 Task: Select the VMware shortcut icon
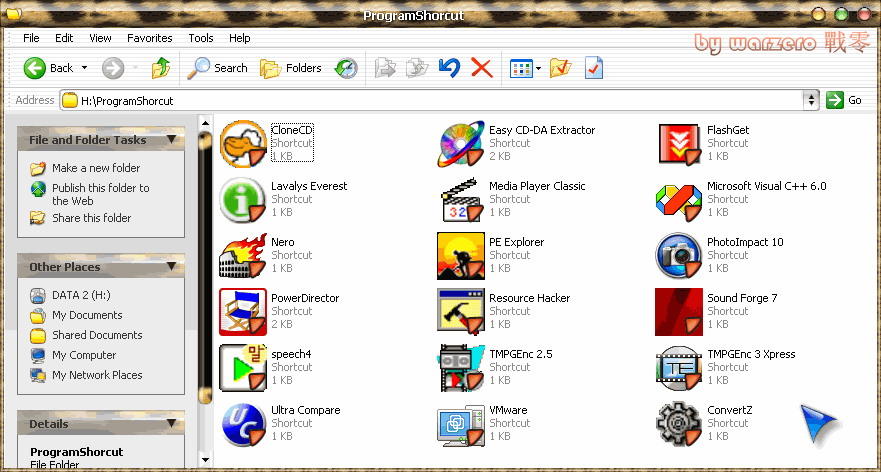pyautogui.click(x=461, y=424)
